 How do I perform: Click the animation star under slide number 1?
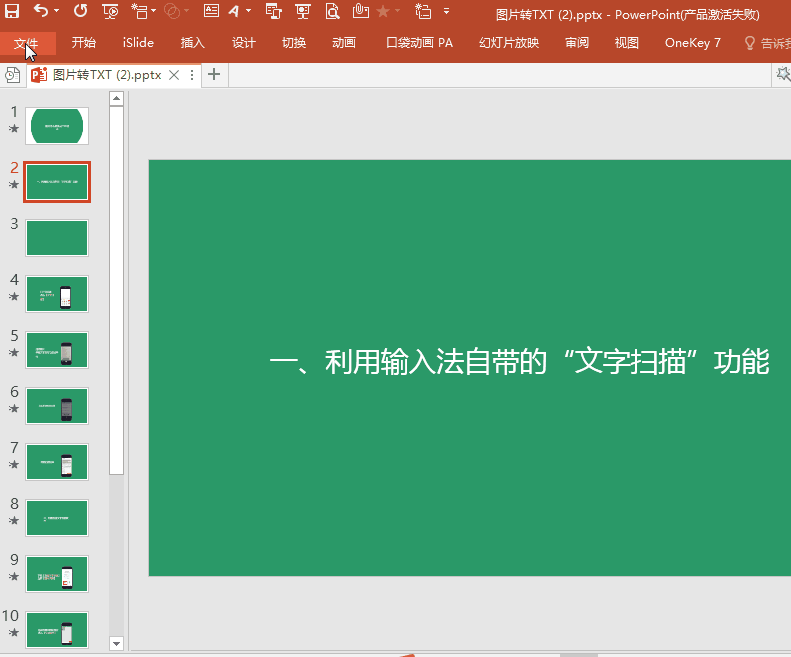point(14,128)
